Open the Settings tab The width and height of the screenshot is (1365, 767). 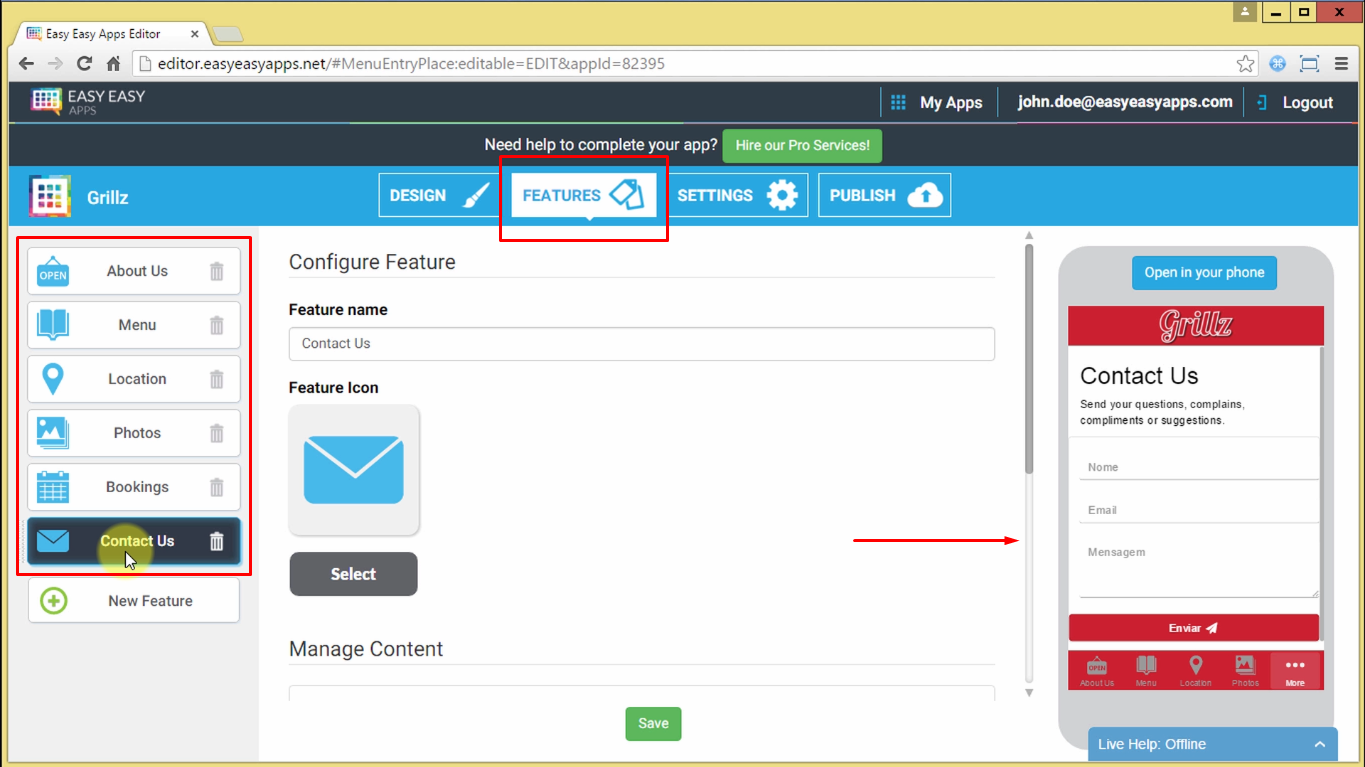737,195
